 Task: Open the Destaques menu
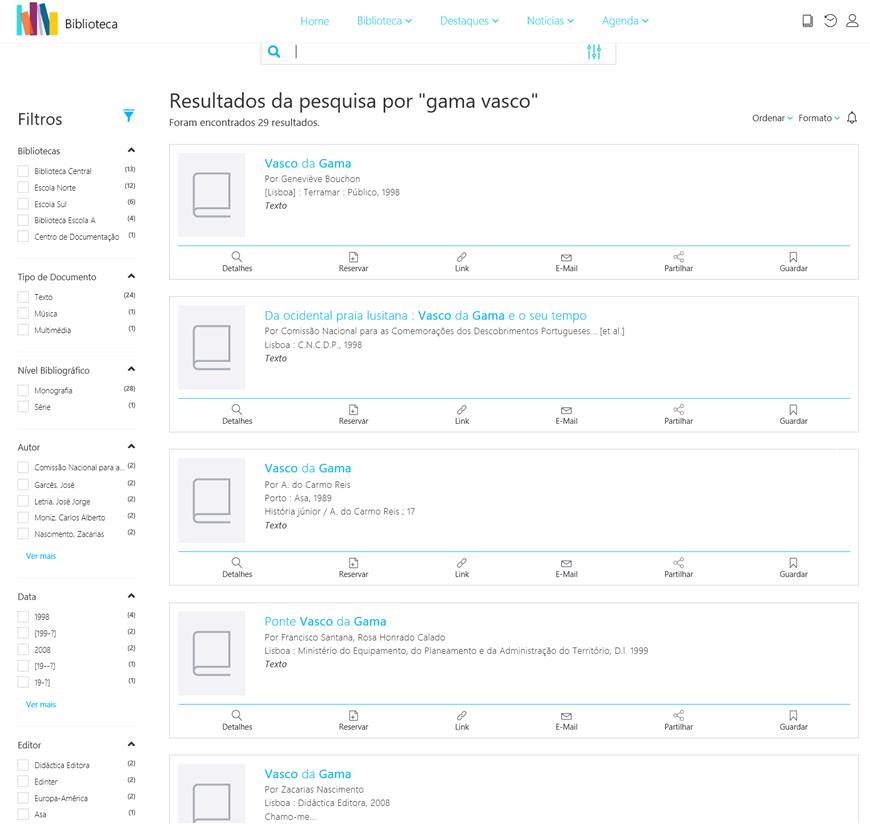pyautogui.click(x=468, y=21)
